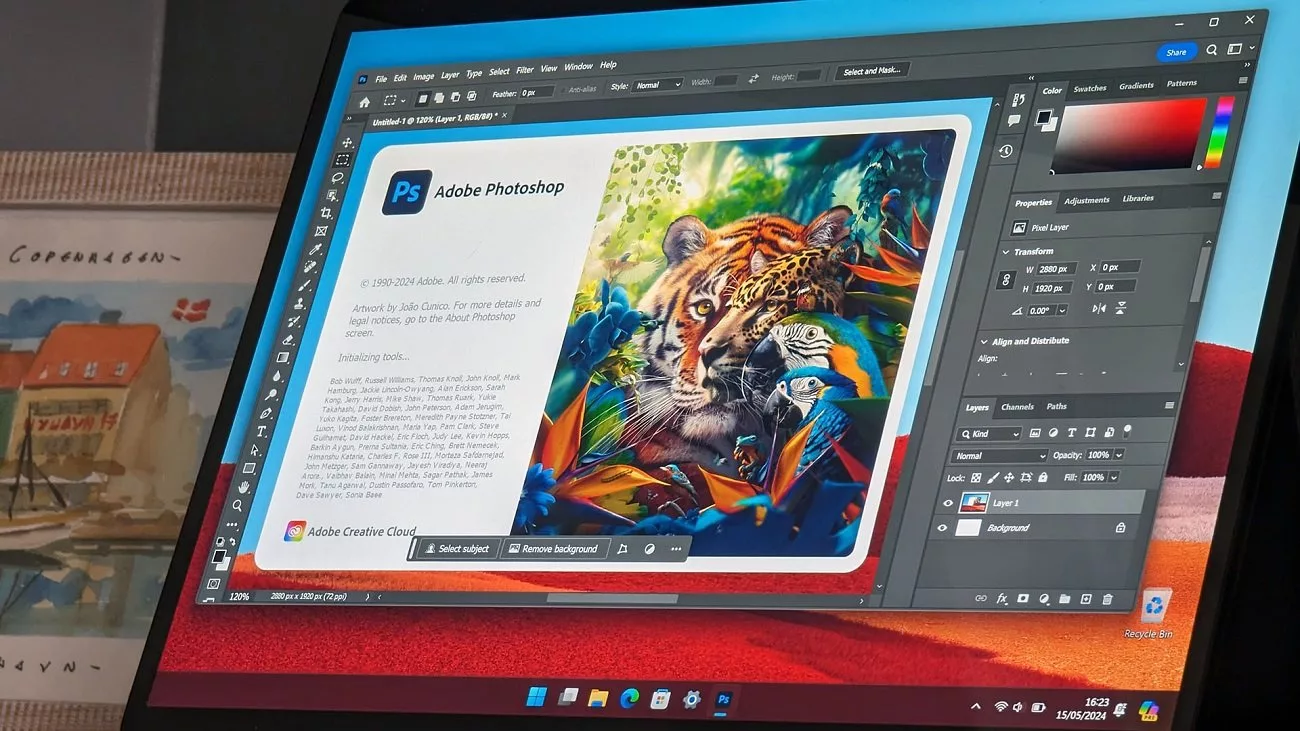This screenshot has width=1300, height=731.
Task: Open the layer blend mode dropdown
Action: (x=1000, y=456)
